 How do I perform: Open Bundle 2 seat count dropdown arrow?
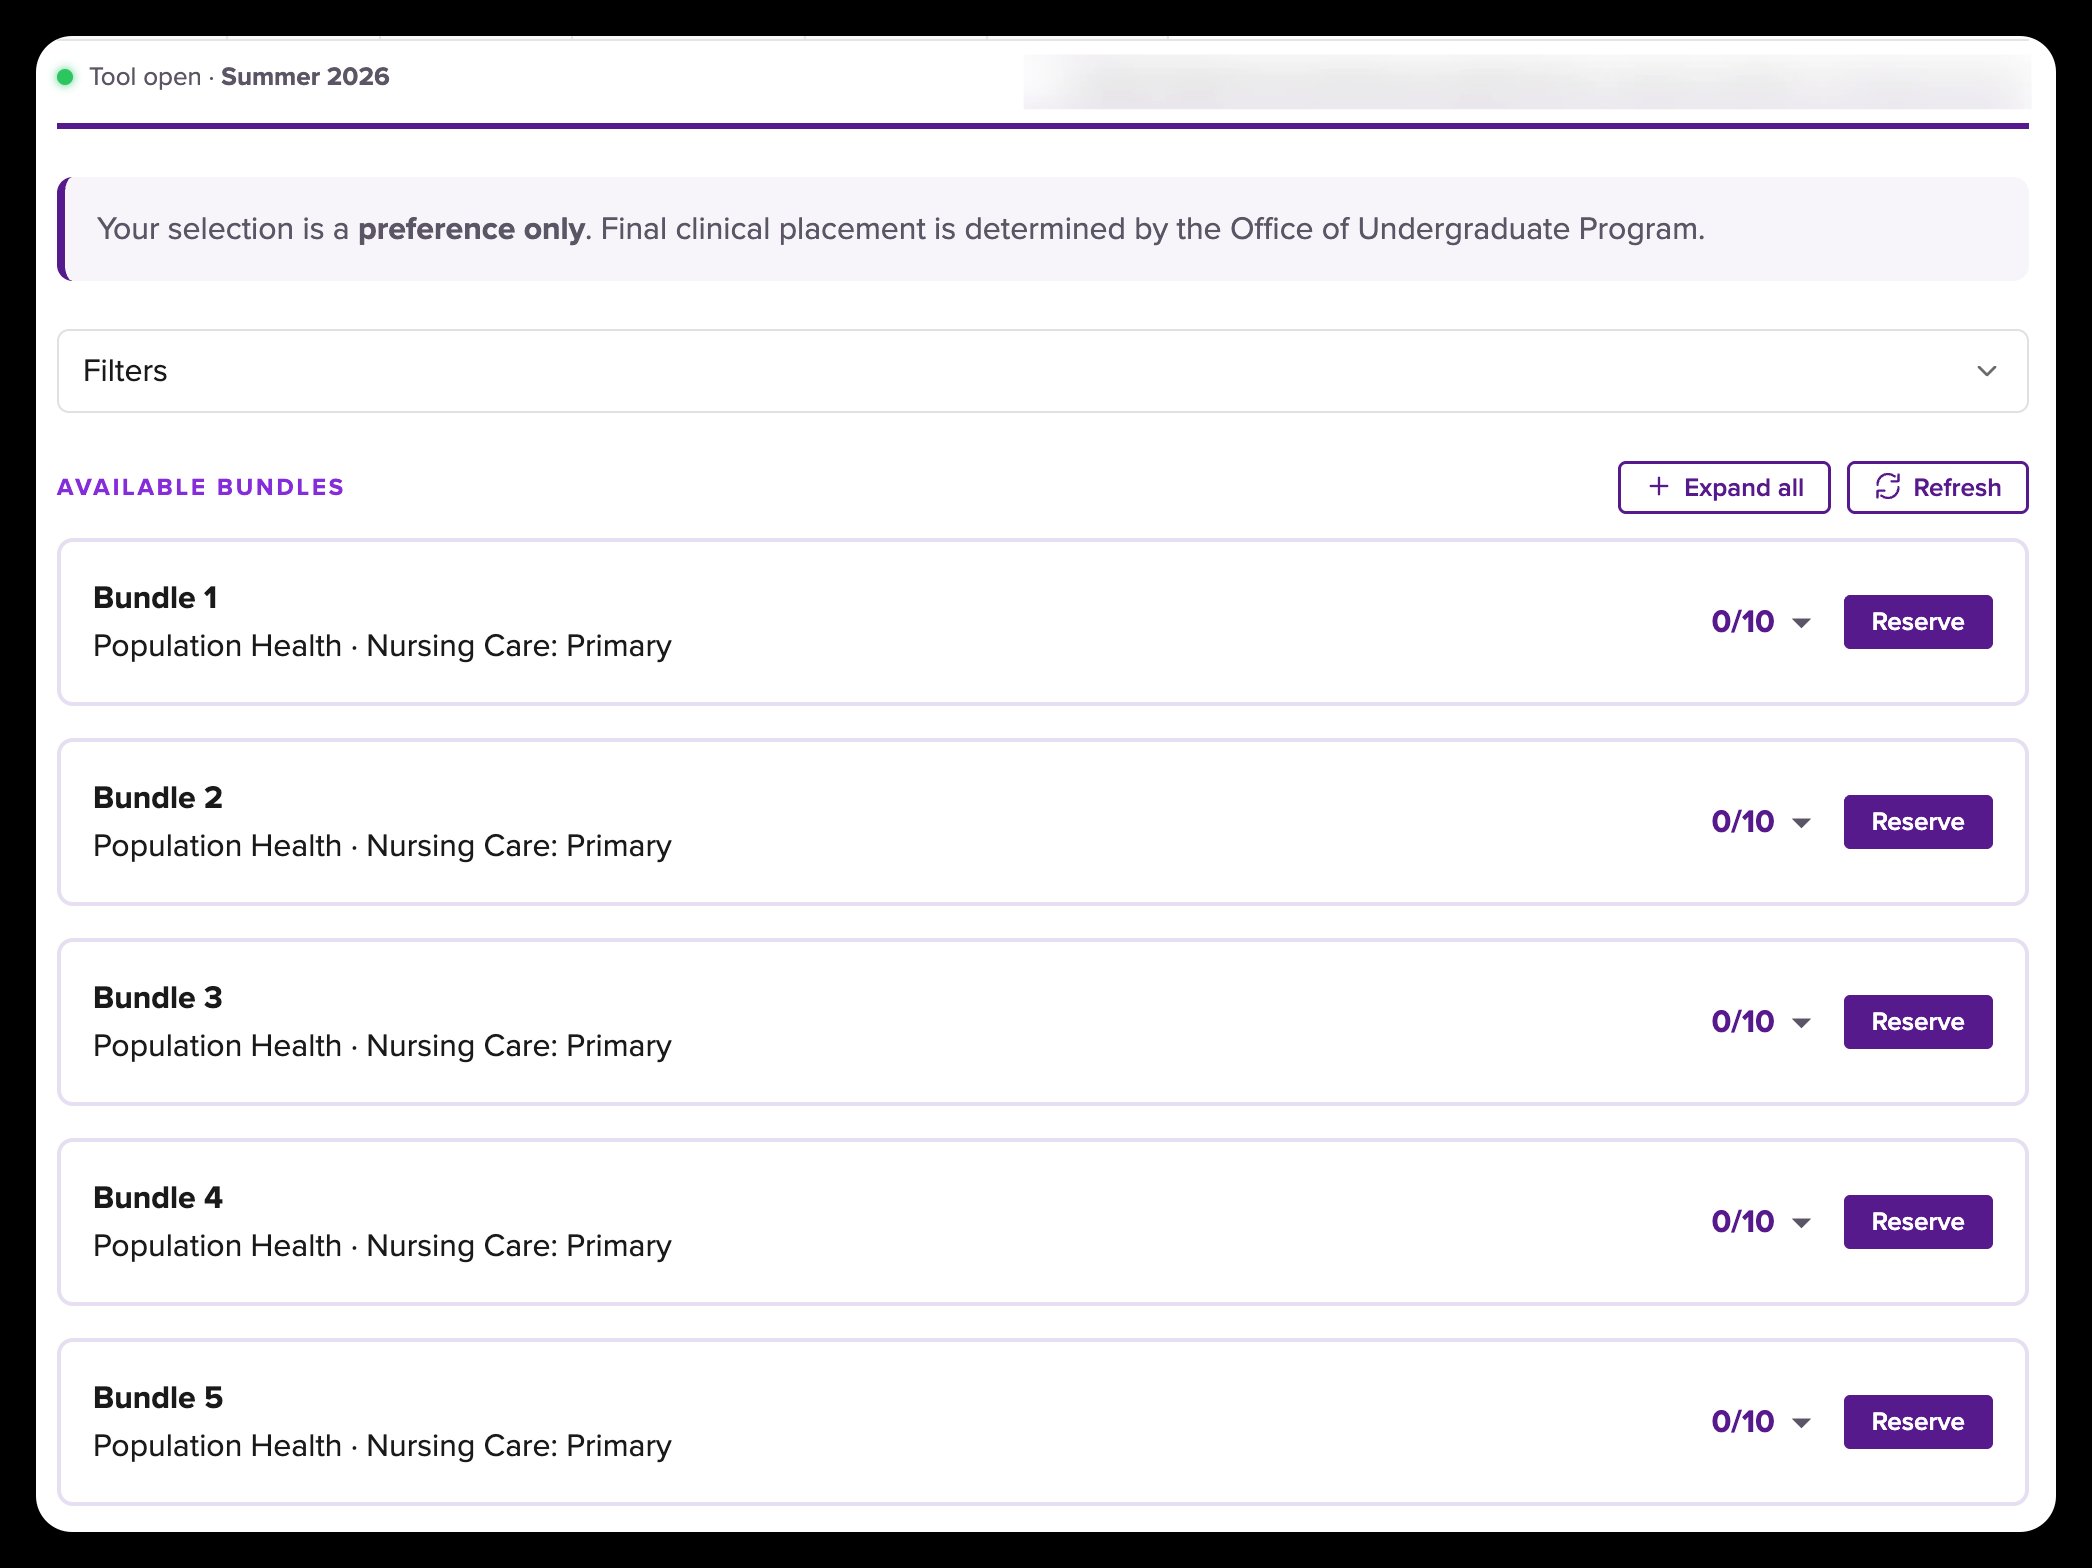click(1801, 823)
